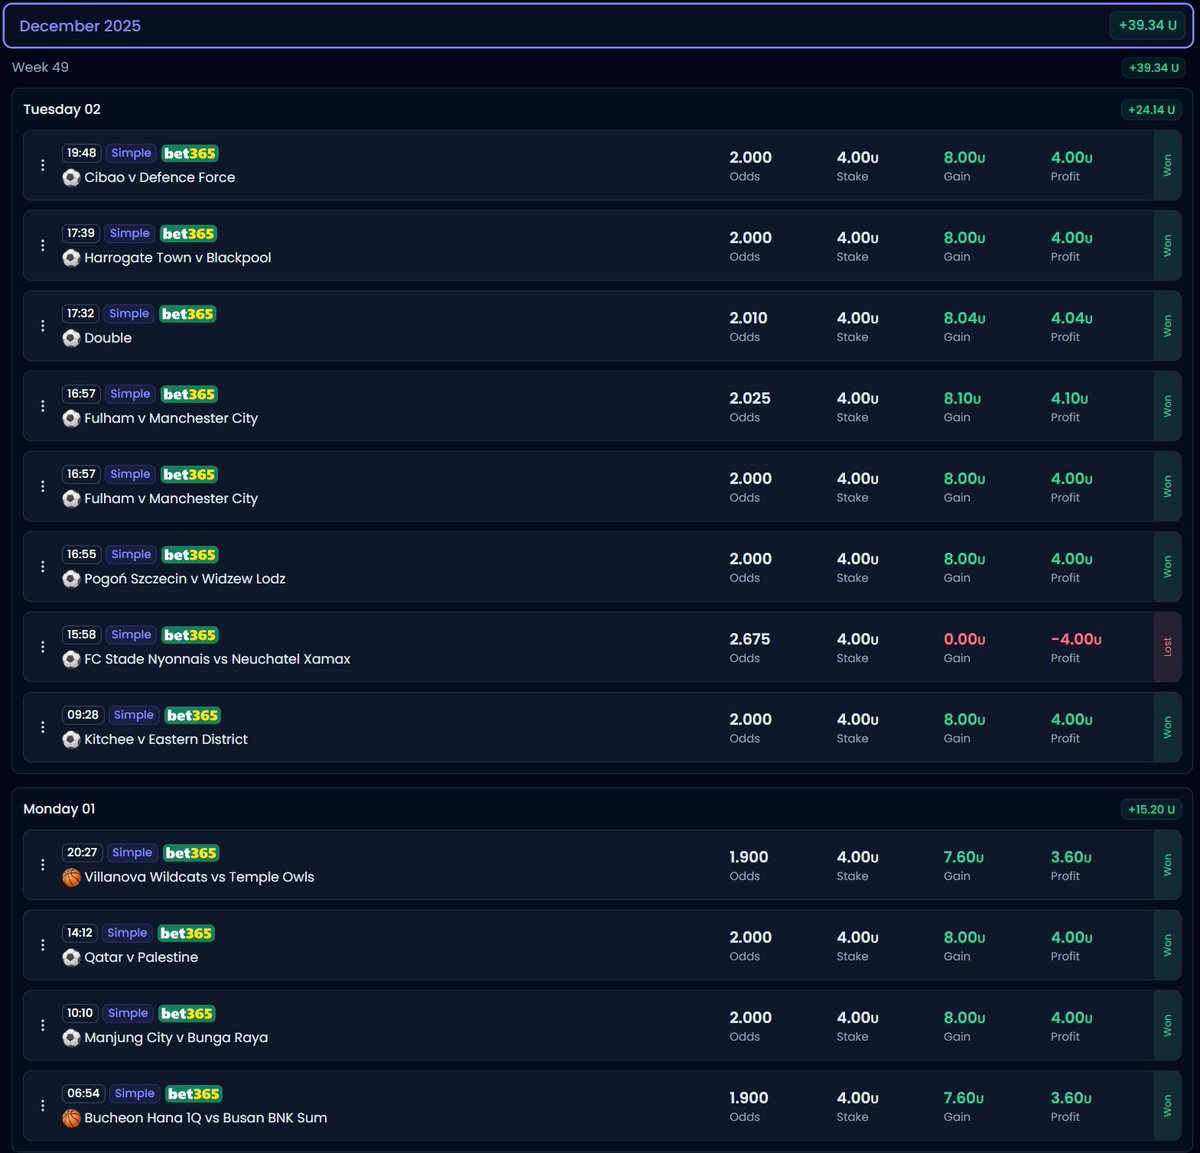Open the options menu for Fulham v Manchester City

[42, 406]
